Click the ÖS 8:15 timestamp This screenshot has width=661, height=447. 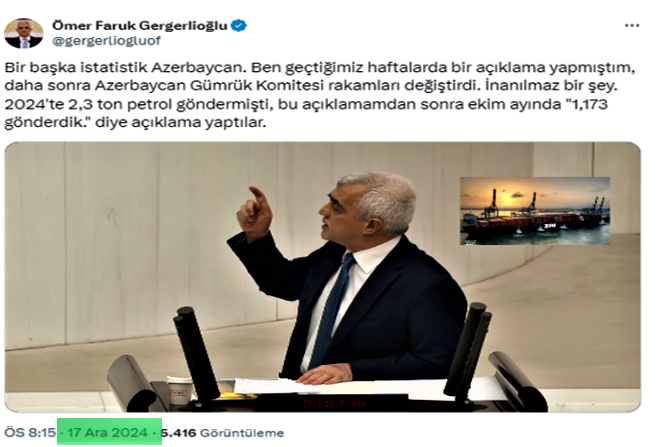[30, 433]
